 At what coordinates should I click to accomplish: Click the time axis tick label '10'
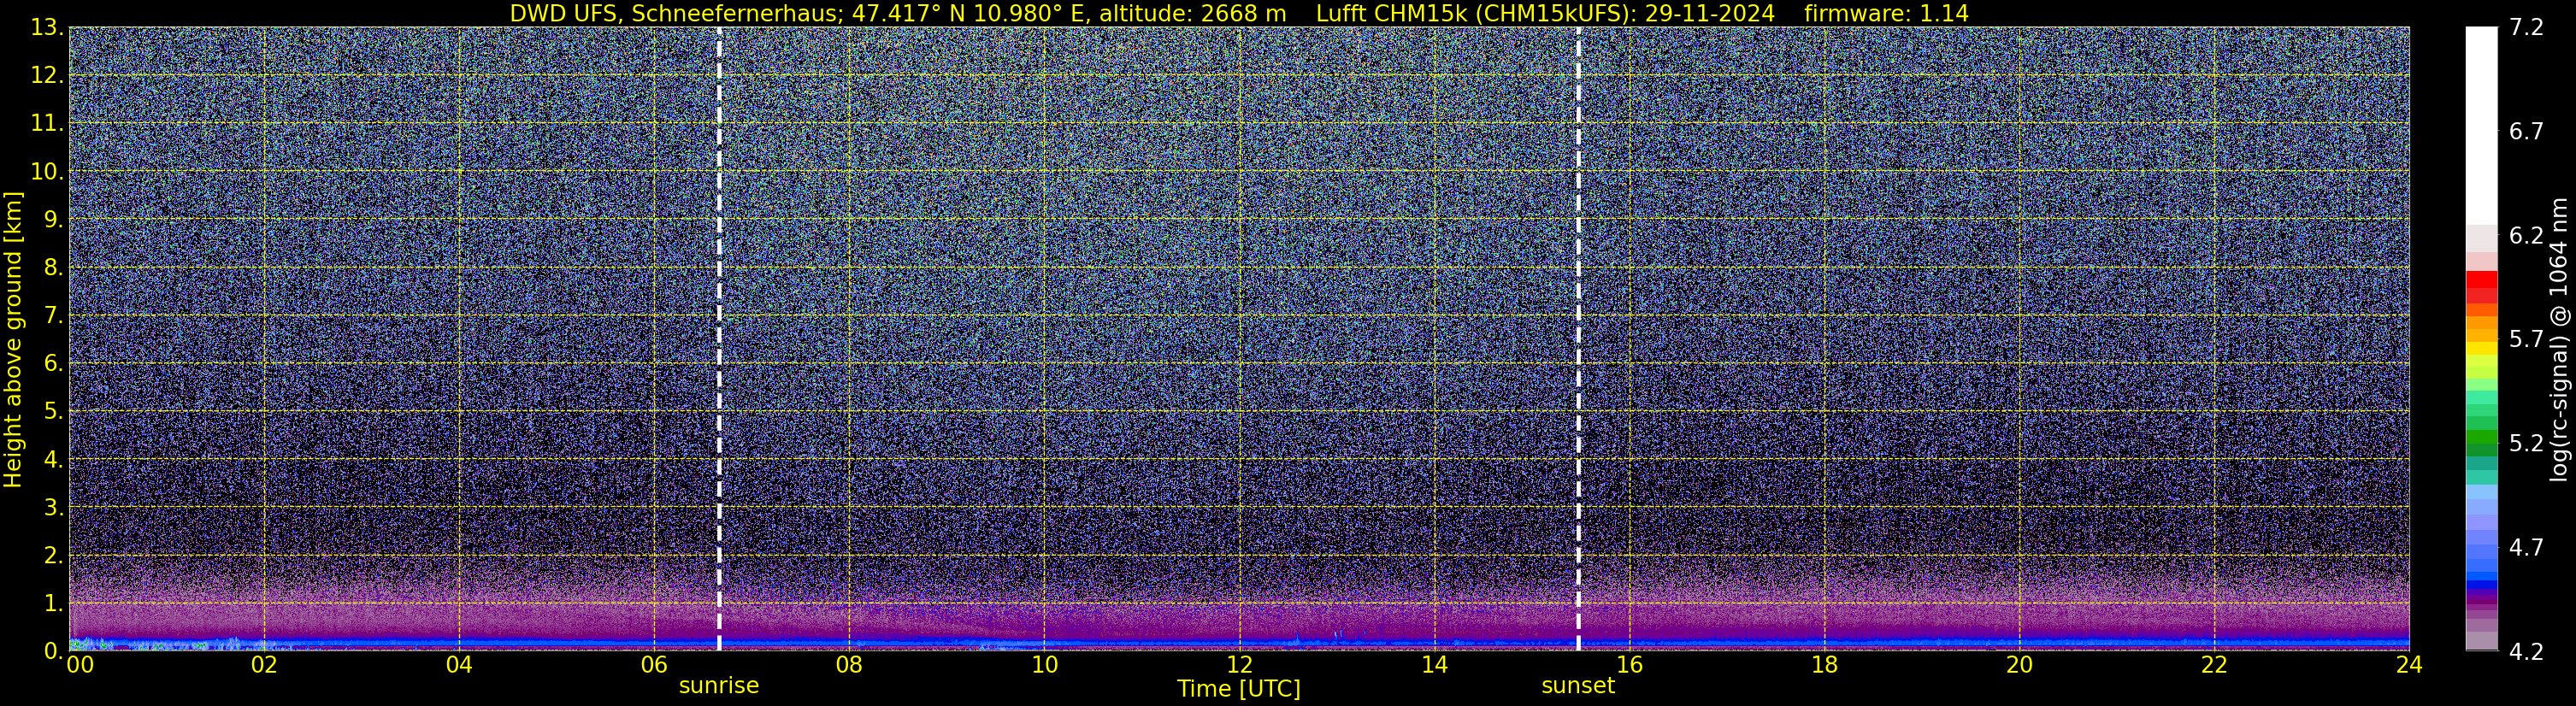pos(1044,665)
